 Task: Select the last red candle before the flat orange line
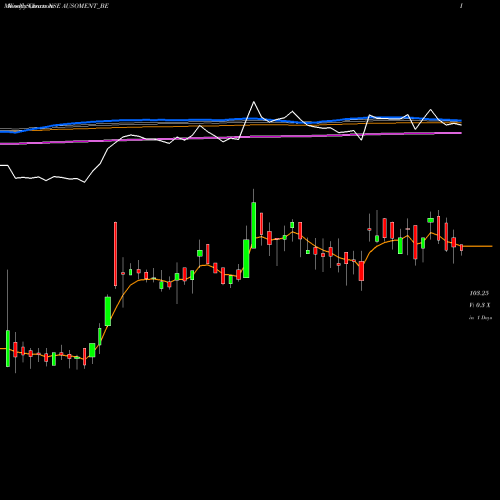pos(462,247)
